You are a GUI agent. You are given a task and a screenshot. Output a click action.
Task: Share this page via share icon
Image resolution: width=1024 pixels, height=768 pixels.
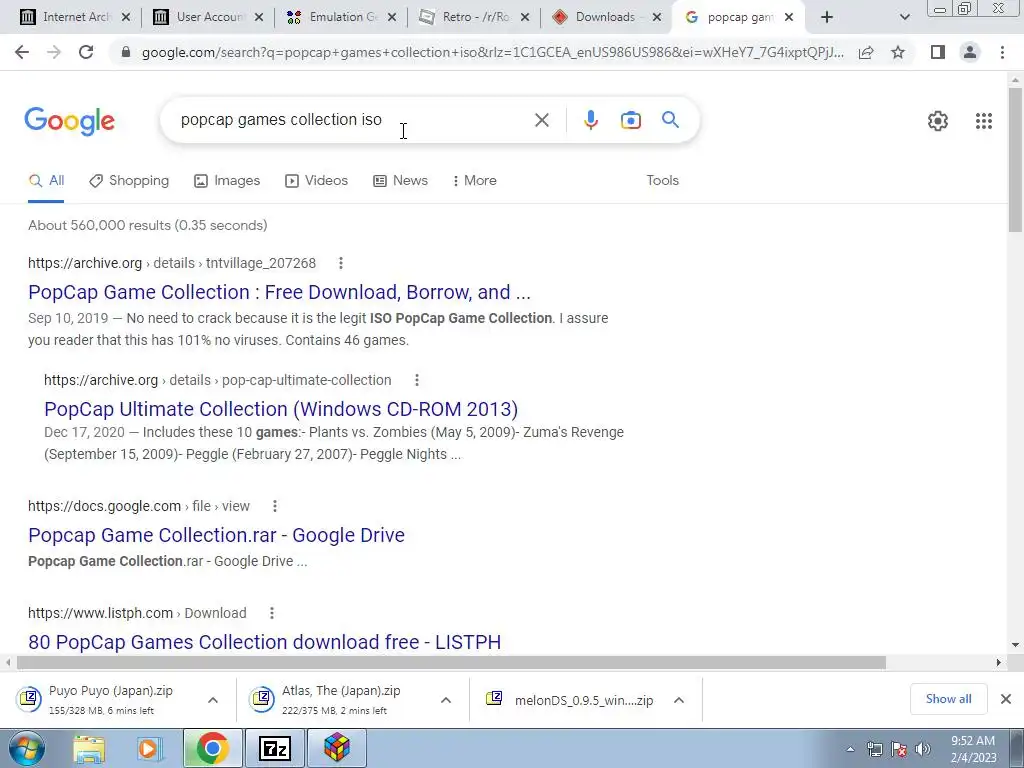point(866,52)
